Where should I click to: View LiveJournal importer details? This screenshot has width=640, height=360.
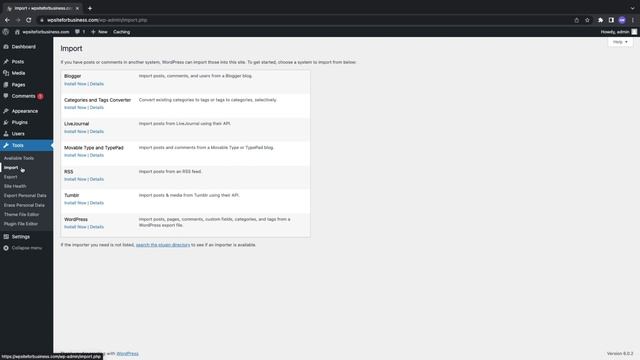[x=97, y=131]
